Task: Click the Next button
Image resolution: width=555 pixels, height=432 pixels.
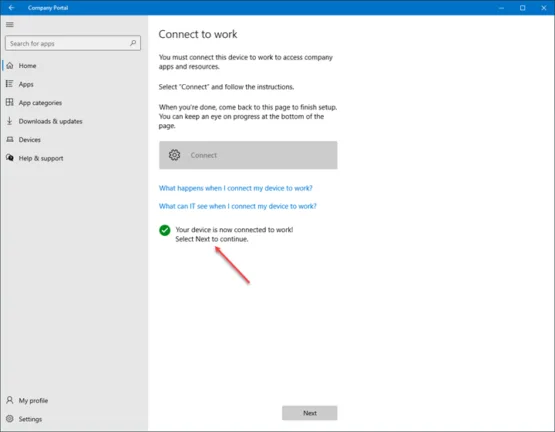Action: point(310,413)
